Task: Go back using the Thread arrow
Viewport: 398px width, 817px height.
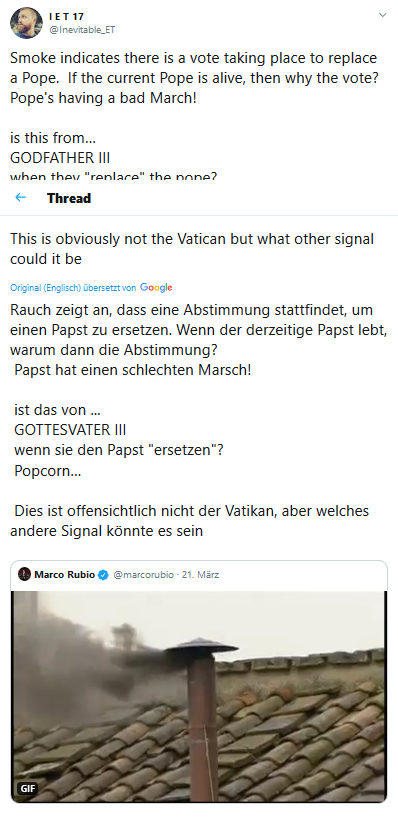Action: pyautogui.click(x=20, y=197)
